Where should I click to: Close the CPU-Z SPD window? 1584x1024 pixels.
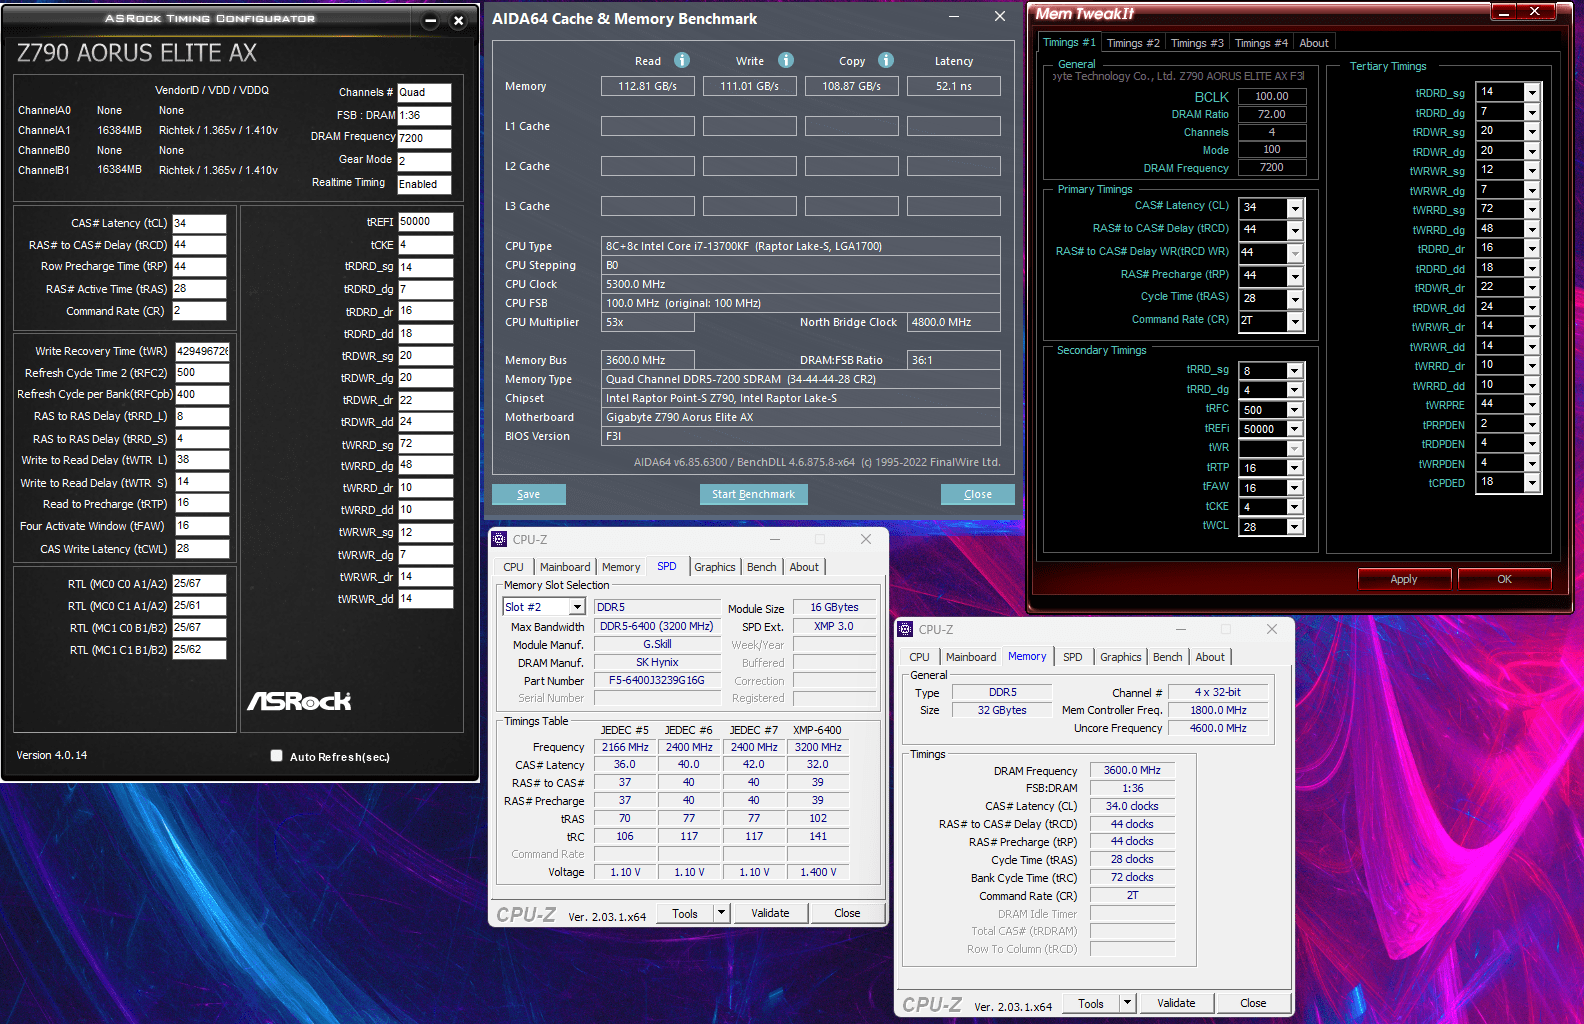pyautogui.click(x=866, y=539)
